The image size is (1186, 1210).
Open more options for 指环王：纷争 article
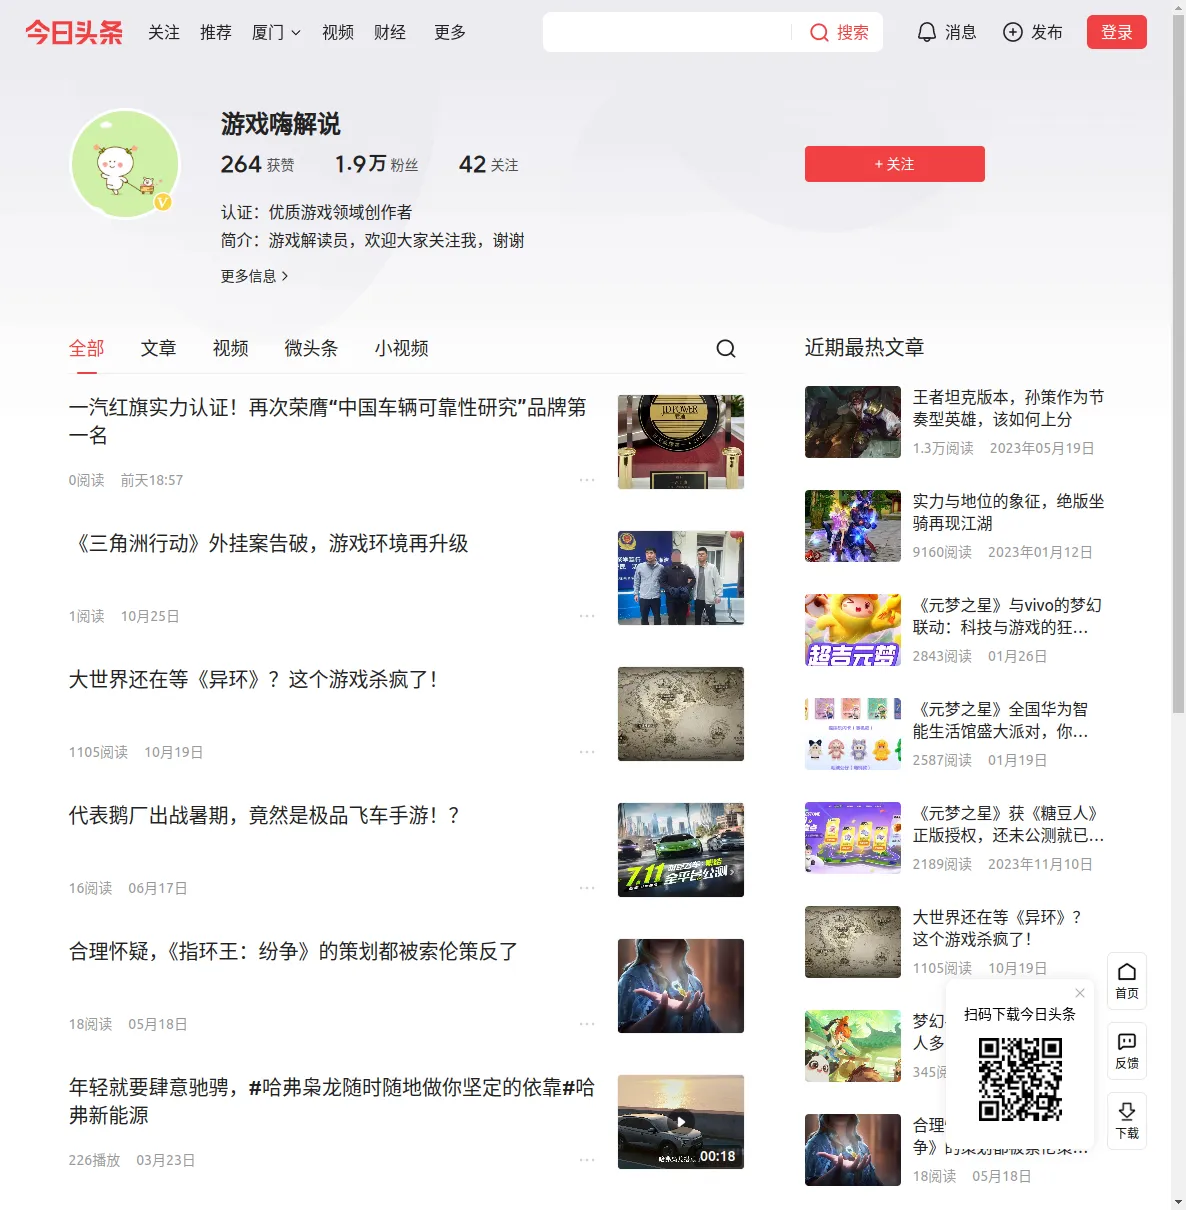coord(587,1024)
